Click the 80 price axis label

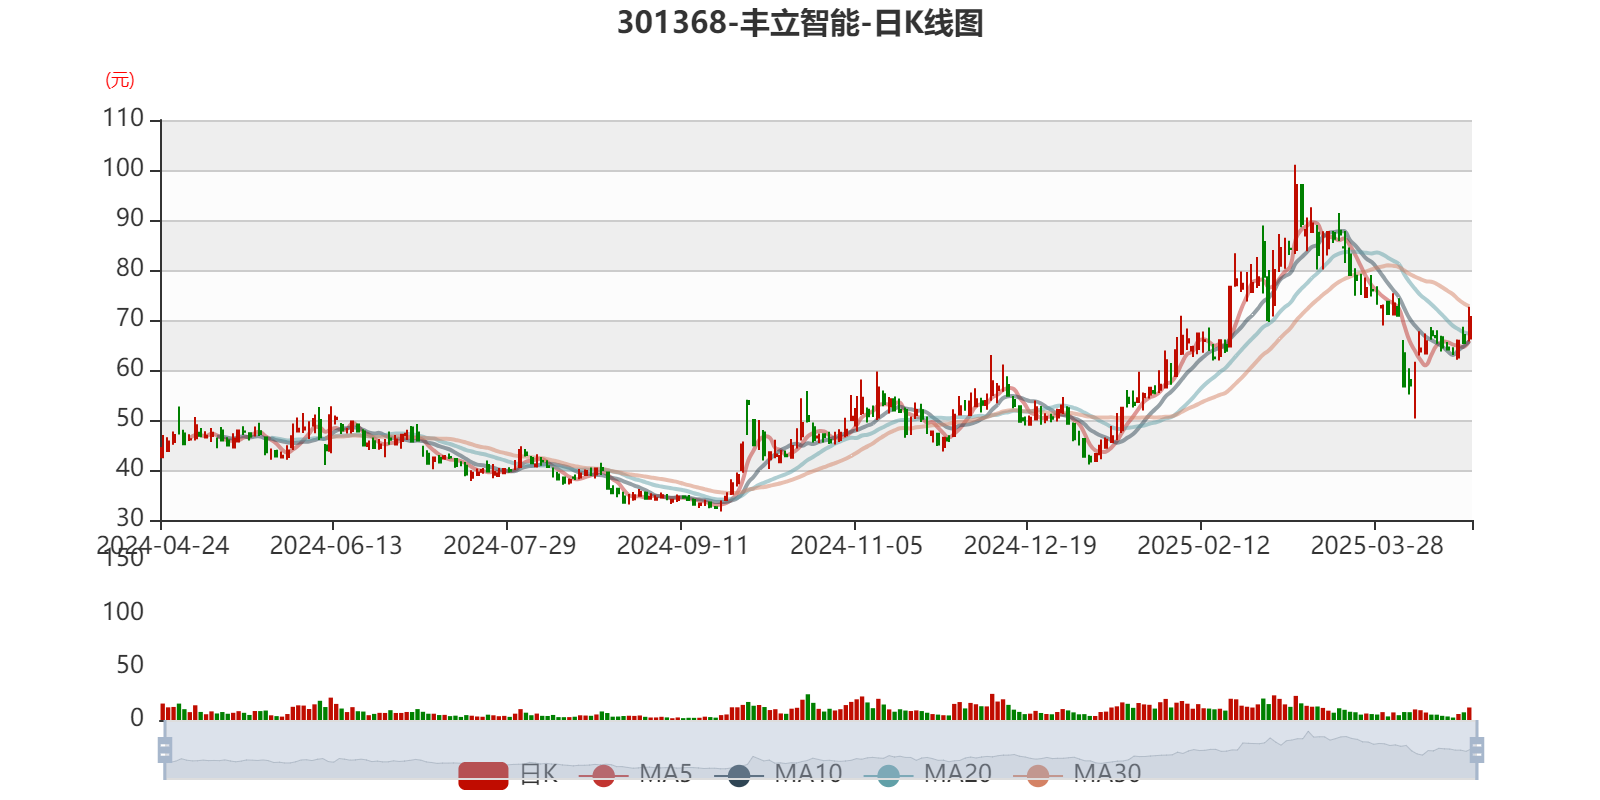click(x=130, y=269)
